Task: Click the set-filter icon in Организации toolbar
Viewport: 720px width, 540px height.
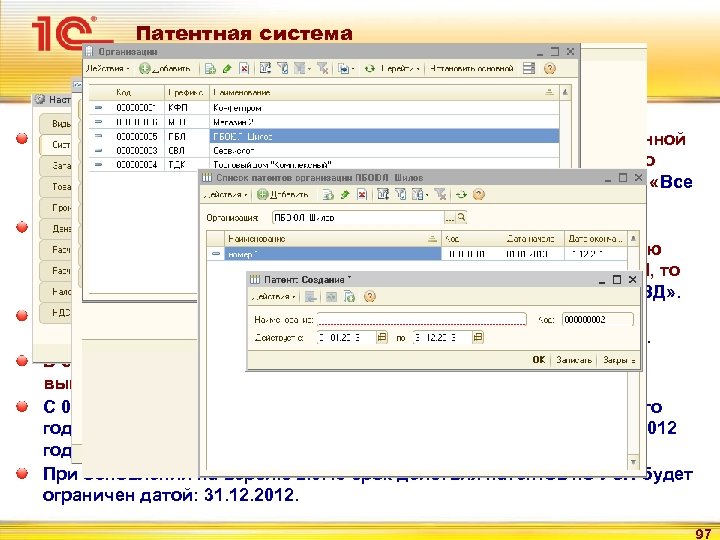Action: [282, 68]
